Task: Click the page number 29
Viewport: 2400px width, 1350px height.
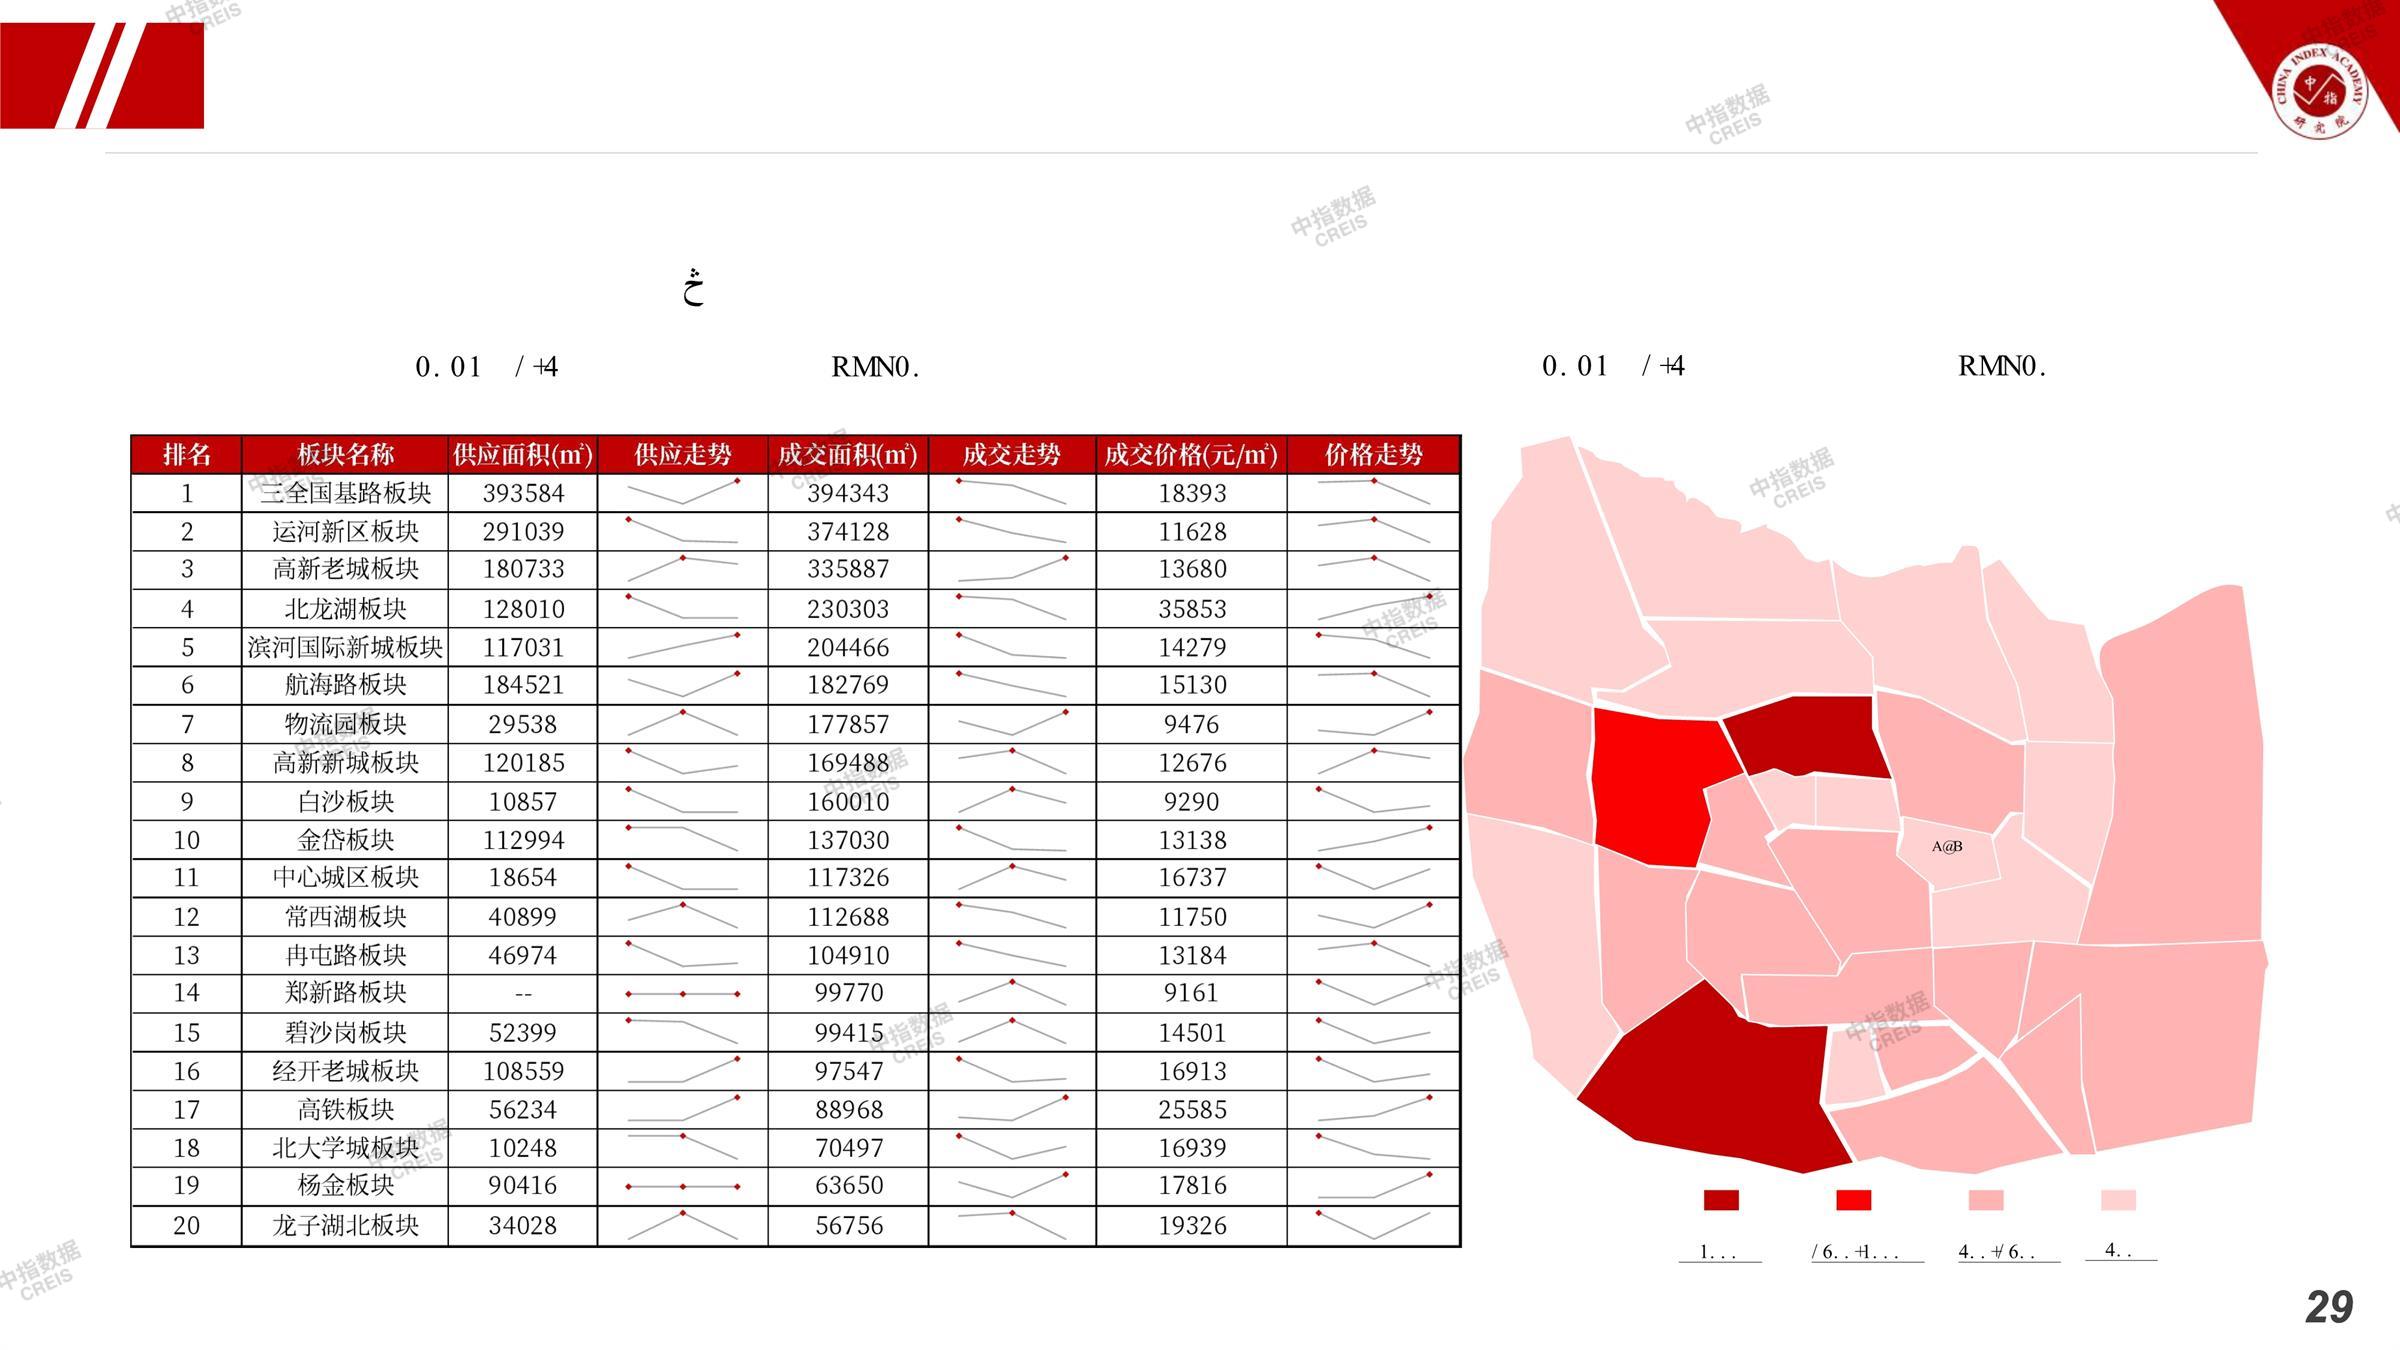Action: [x=2329, y=1307]
